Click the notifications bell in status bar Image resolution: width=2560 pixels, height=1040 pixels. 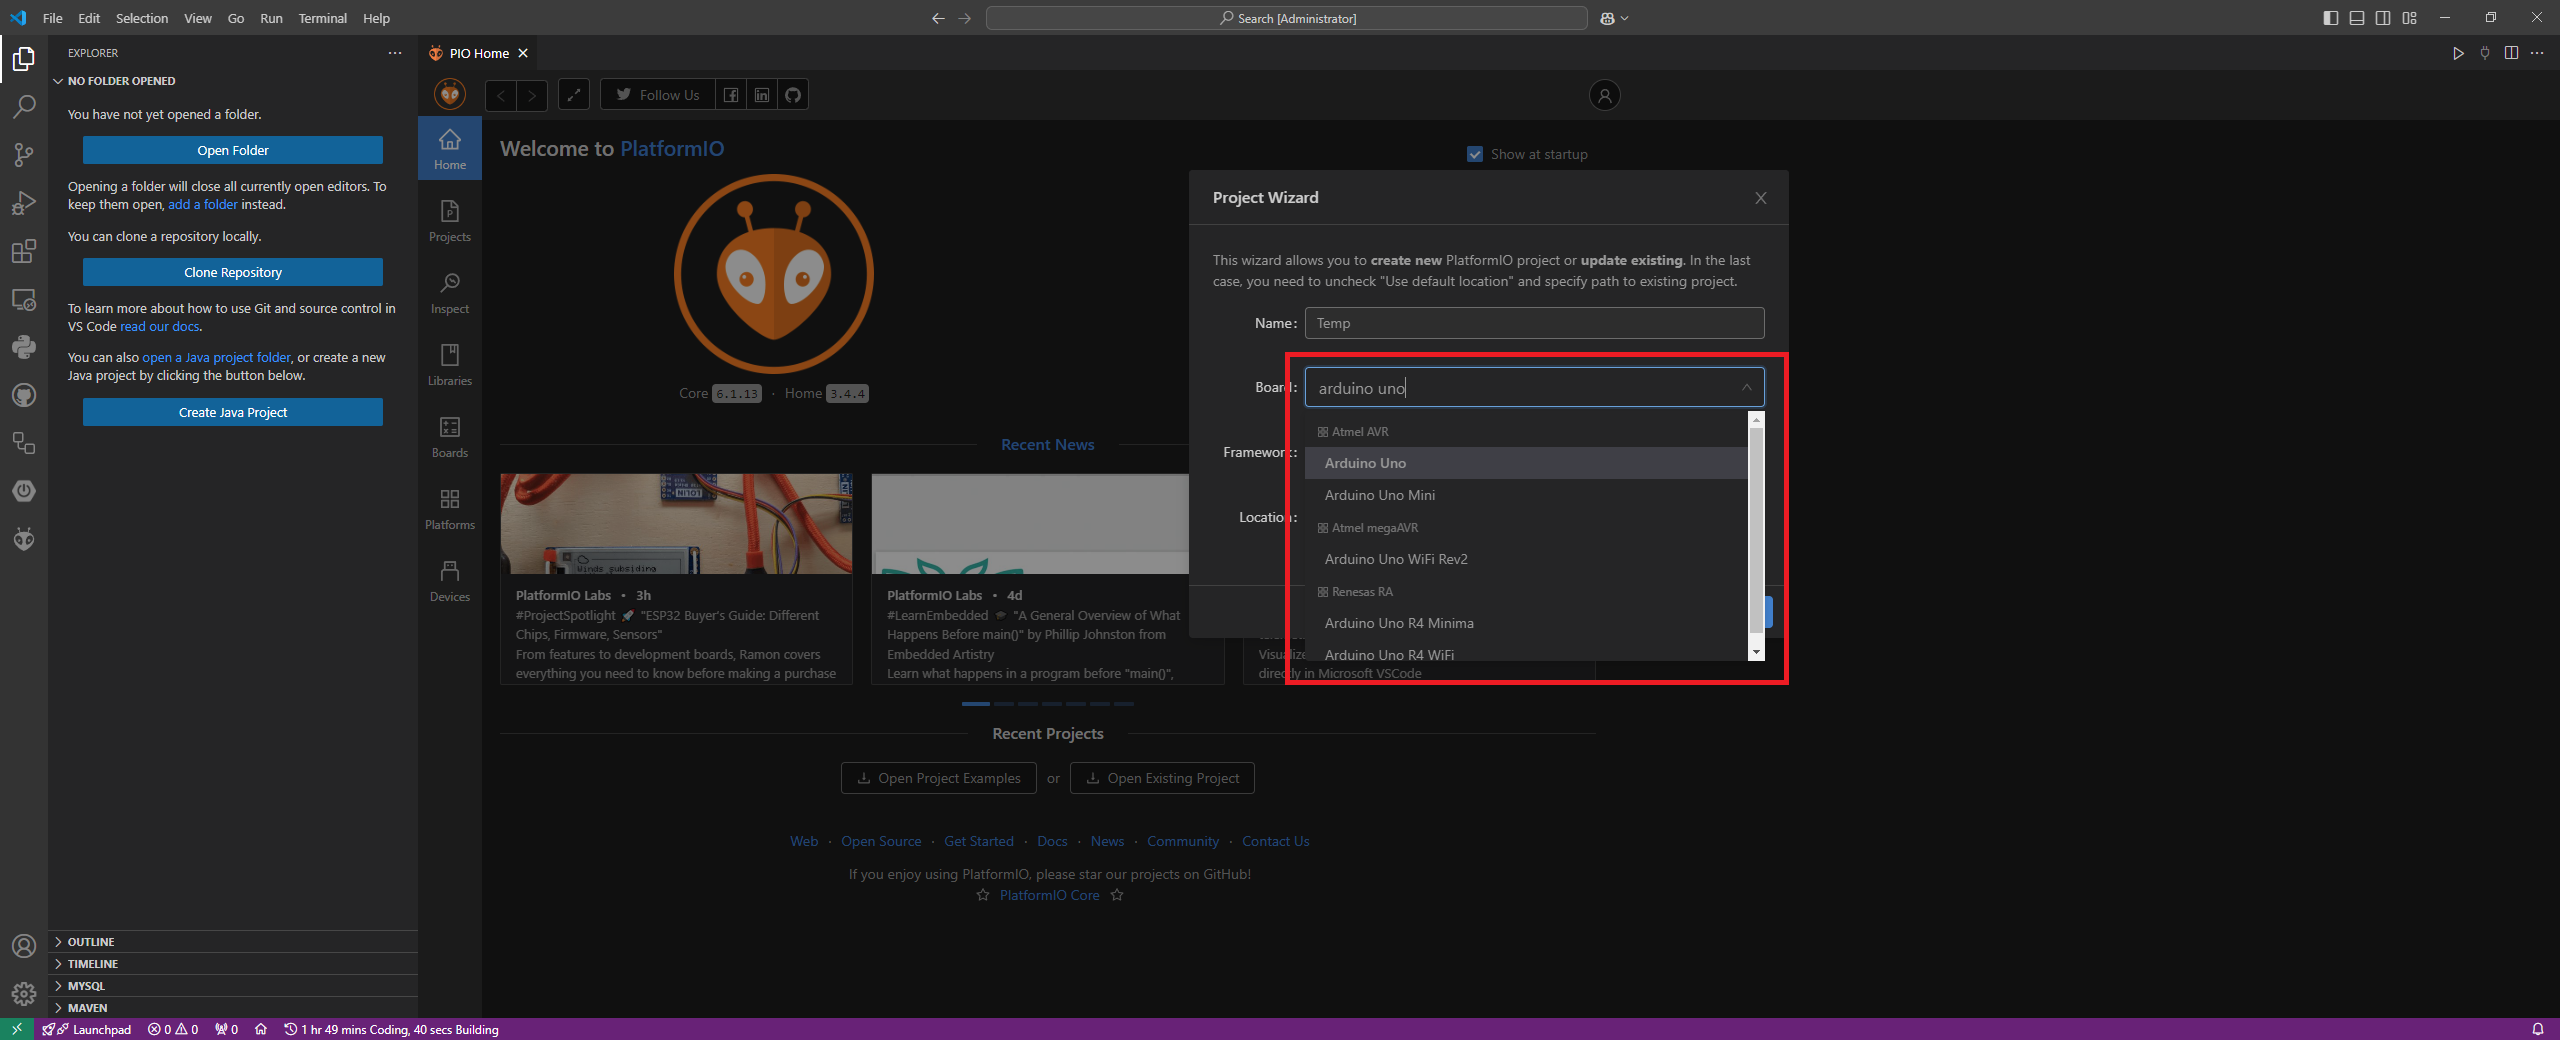coord(2538,1029)
